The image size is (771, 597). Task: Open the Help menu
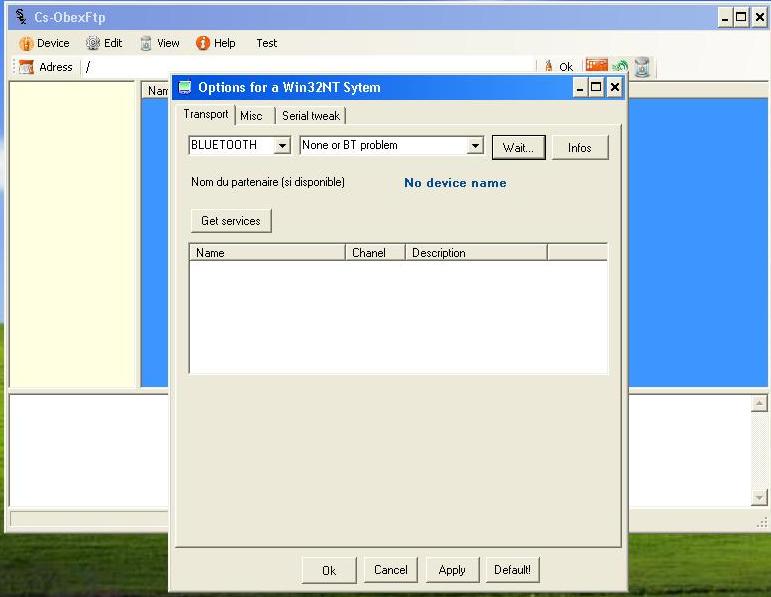pyautogui.click(x=216, y=43)
